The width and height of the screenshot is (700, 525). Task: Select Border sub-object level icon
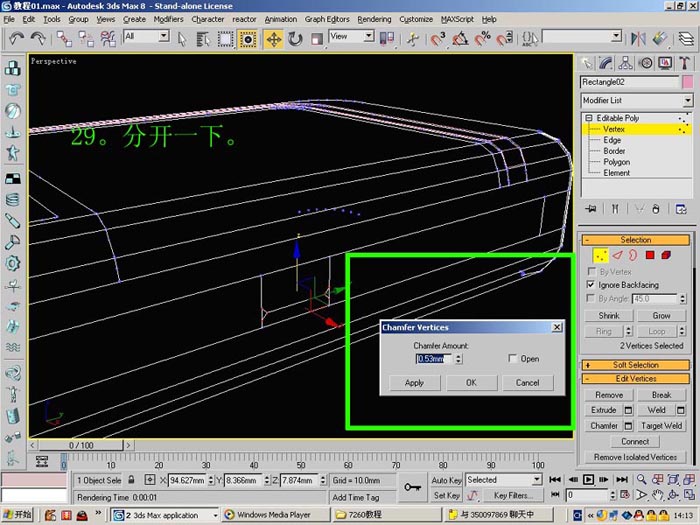coord(633,255)
